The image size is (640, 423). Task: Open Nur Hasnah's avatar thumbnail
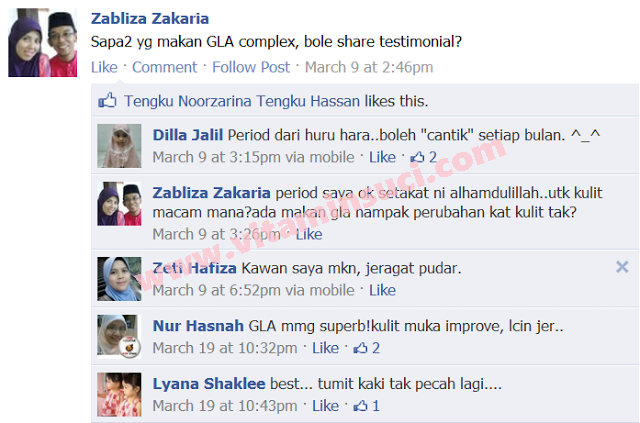[x=119, y=336]
